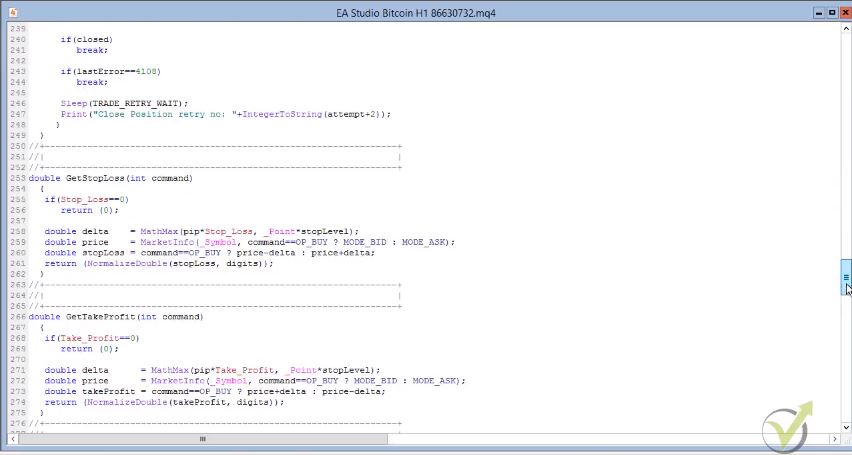Click the Java icon in the title bar
This screenshot has height=455, width=852.
point(11,12)
